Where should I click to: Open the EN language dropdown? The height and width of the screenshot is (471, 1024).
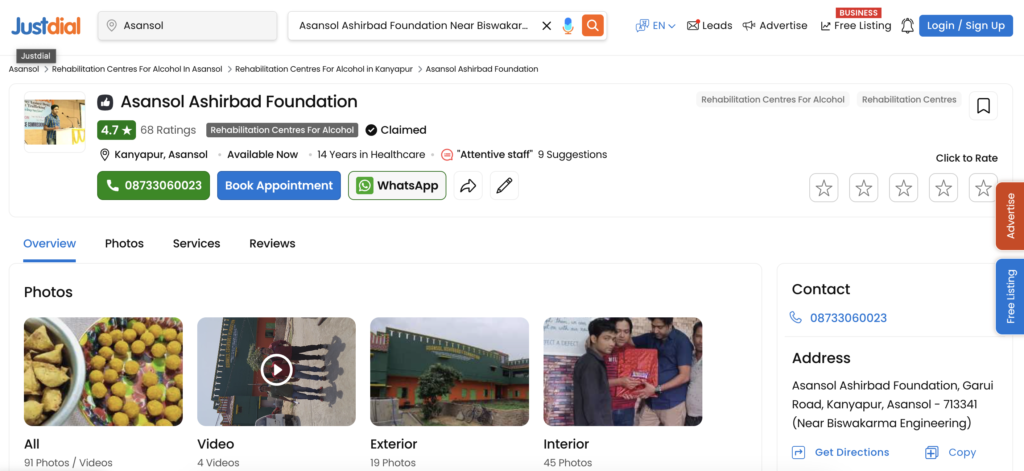coord(656,25)
